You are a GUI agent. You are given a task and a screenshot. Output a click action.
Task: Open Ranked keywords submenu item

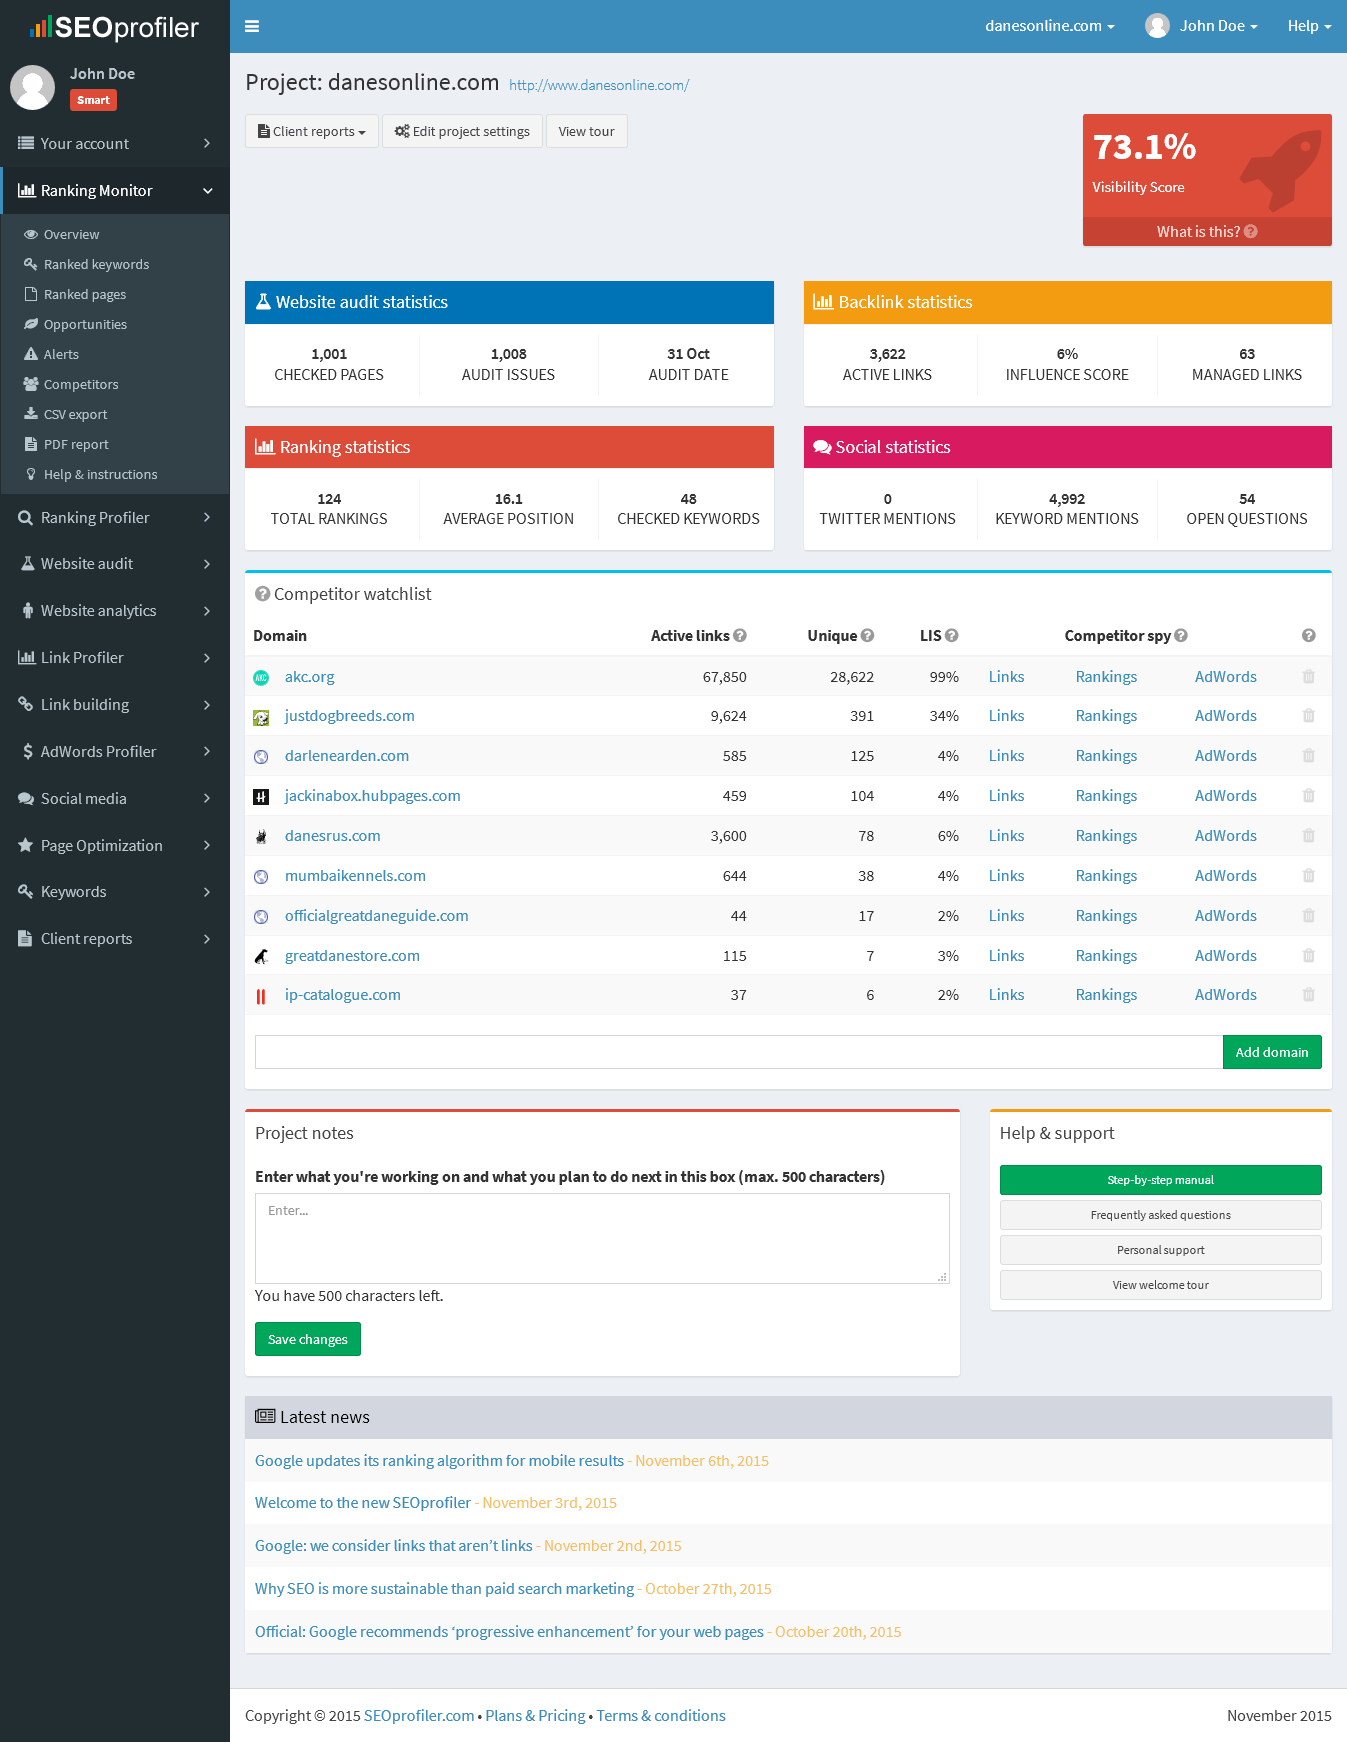[96, 264]
